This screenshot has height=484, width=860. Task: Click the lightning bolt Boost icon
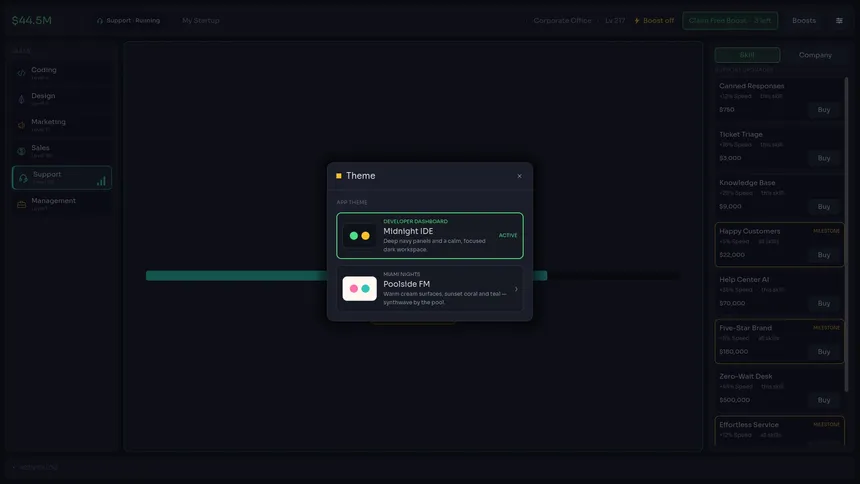[637, 21]
